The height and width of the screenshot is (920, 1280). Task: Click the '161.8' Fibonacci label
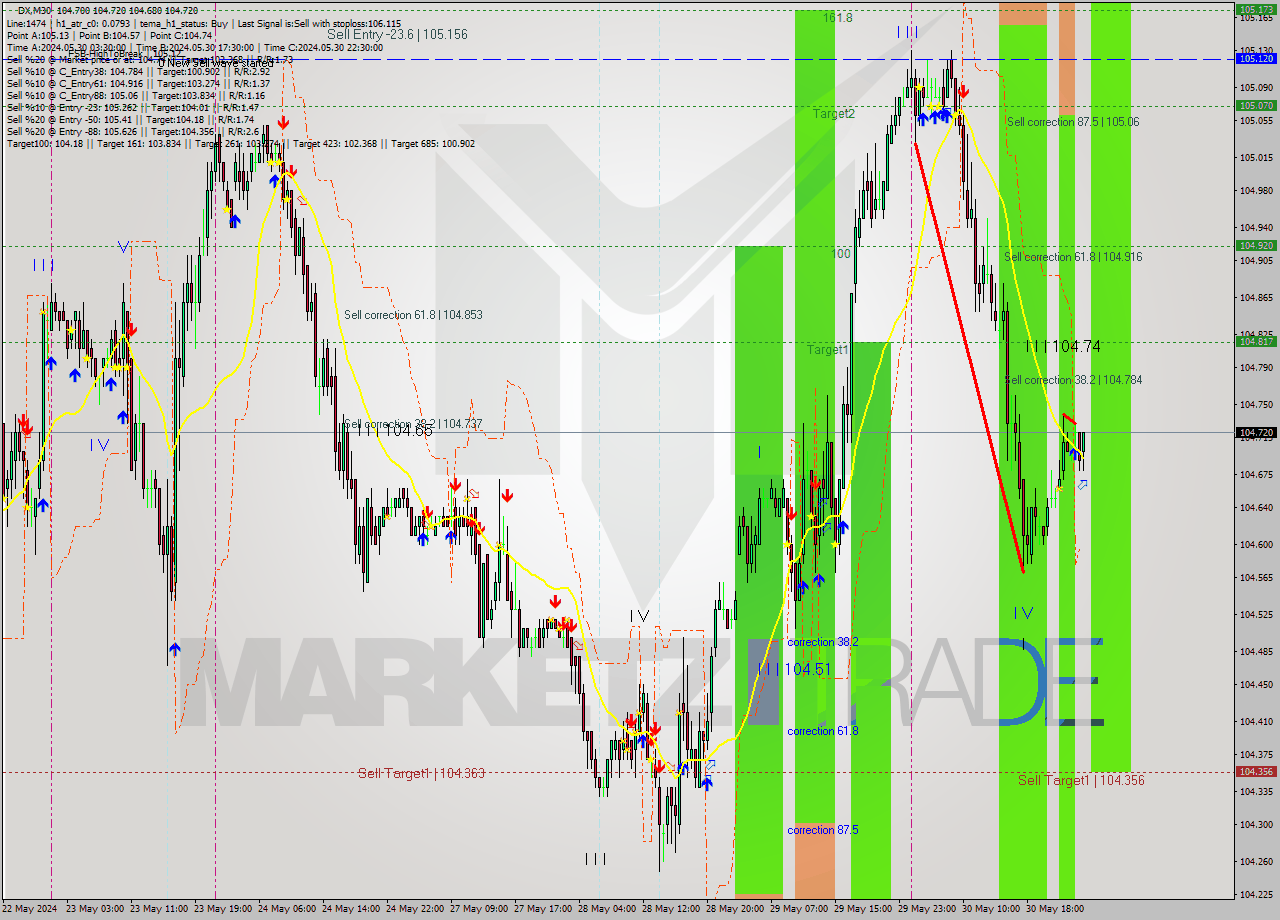[838, 18]
